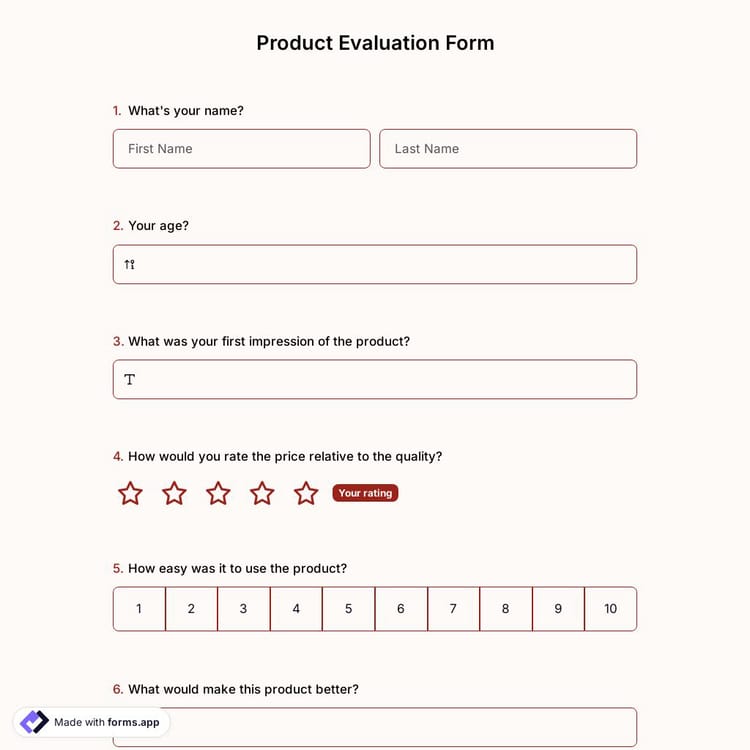Pick ease-of-use score 10
The height and width of the screenshot is (750, 750).
coord(610,609)
